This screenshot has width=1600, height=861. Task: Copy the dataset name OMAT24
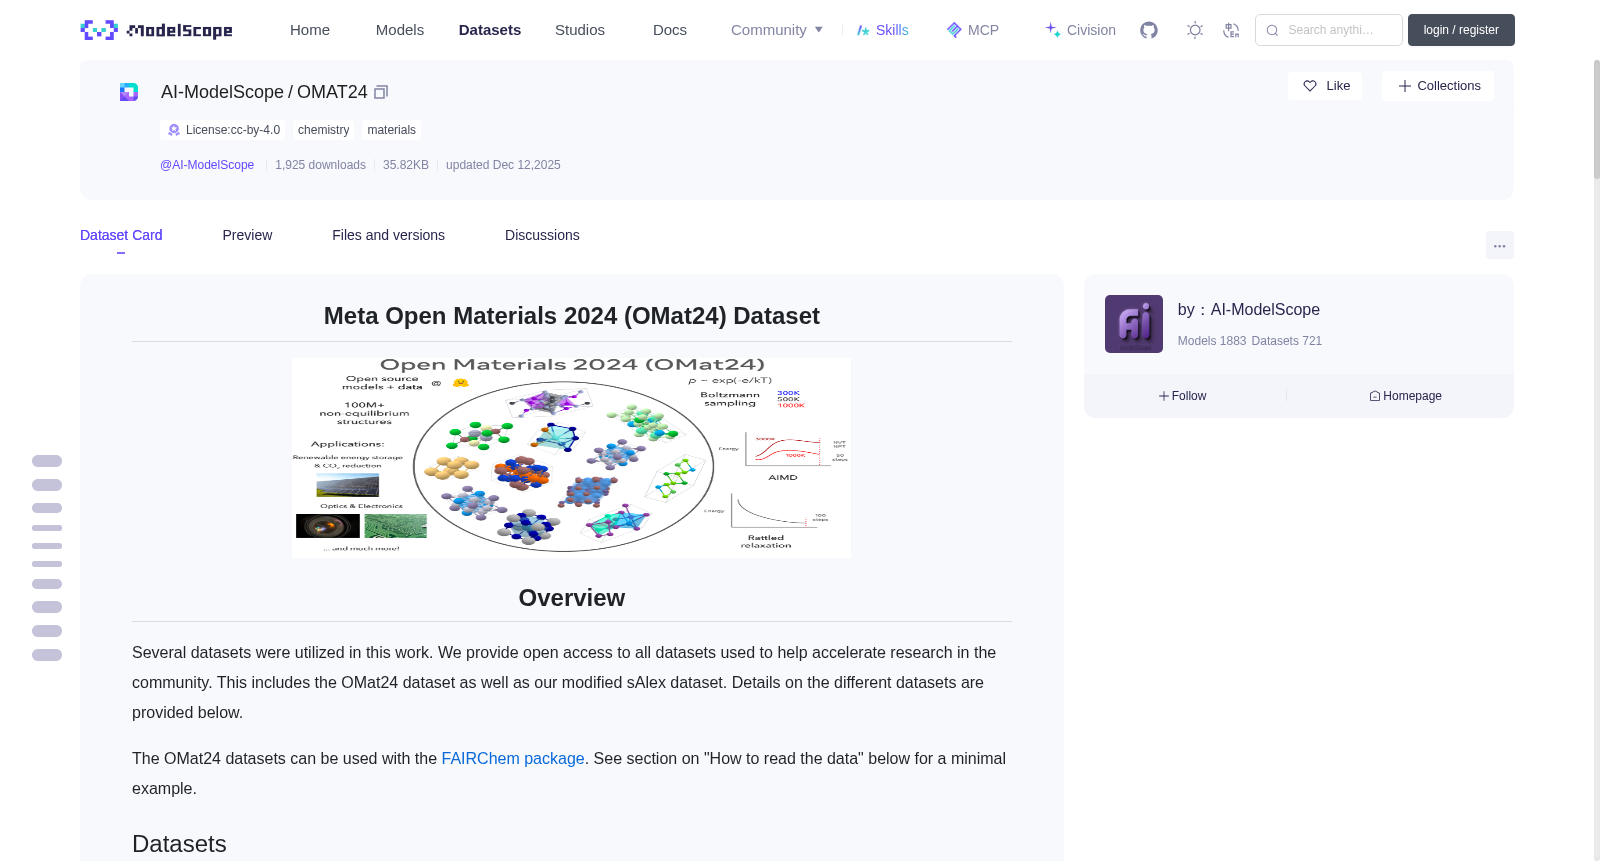381,92
